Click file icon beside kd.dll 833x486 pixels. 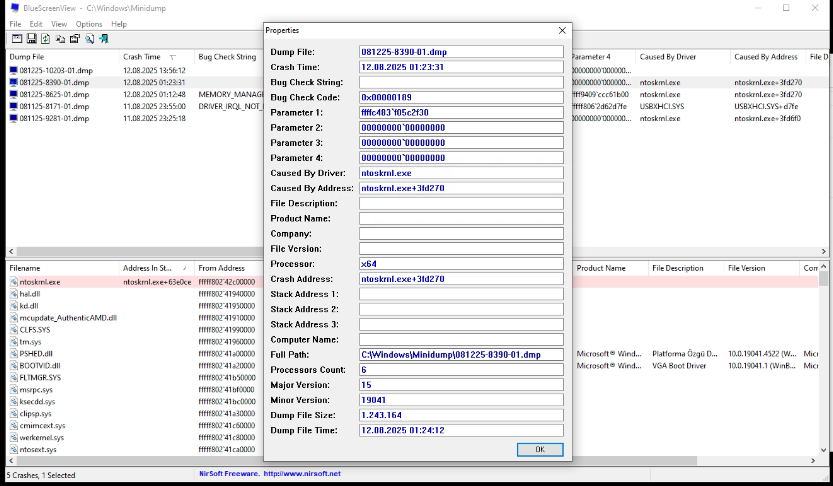coord(14,306)
